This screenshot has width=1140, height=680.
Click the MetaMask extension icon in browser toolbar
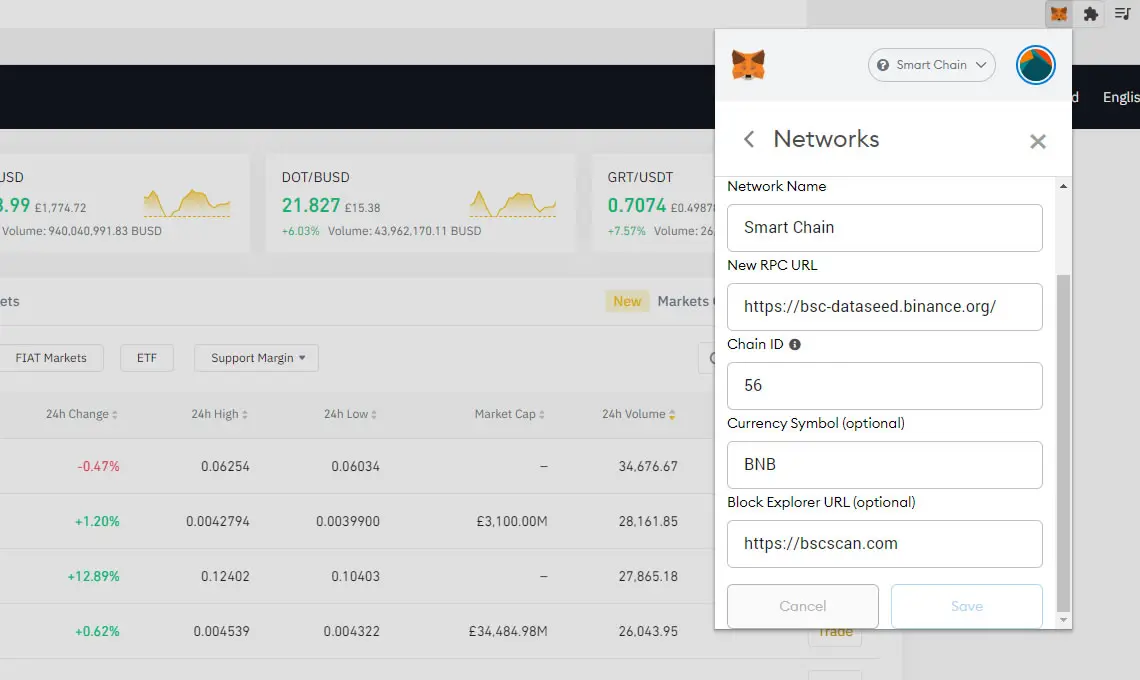[x=1059, y=14]
